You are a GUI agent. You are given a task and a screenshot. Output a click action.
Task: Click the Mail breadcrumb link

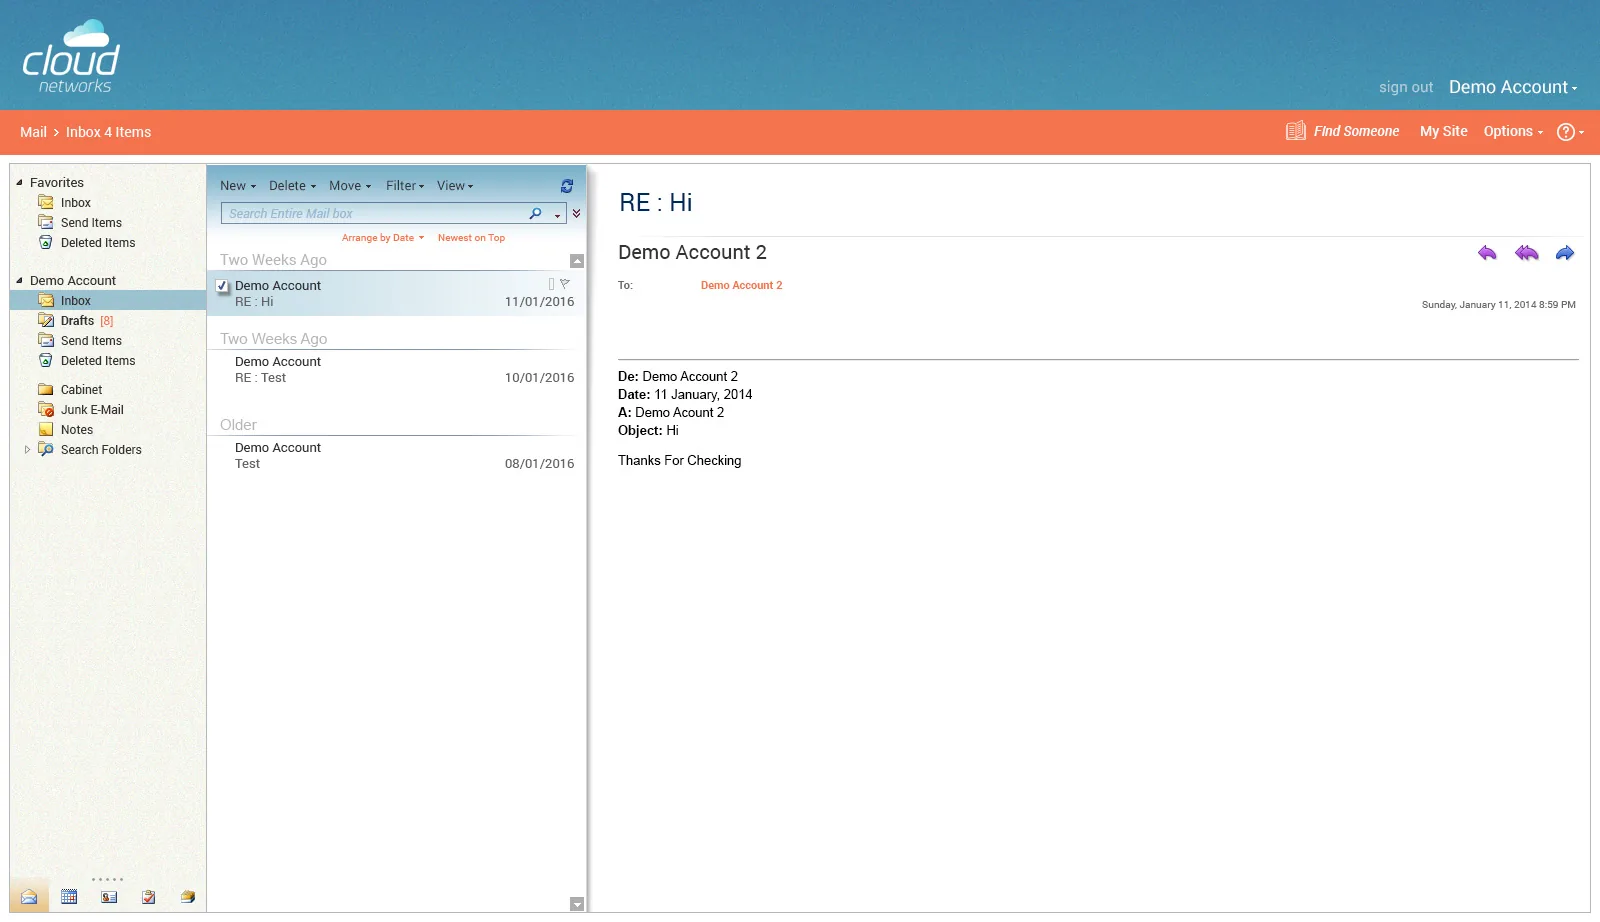coord(33,132)
